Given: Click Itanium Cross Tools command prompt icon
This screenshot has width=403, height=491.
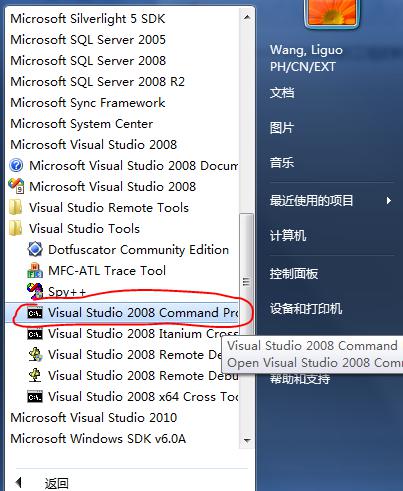Looking at the screenshot, I should coord(35,334).
